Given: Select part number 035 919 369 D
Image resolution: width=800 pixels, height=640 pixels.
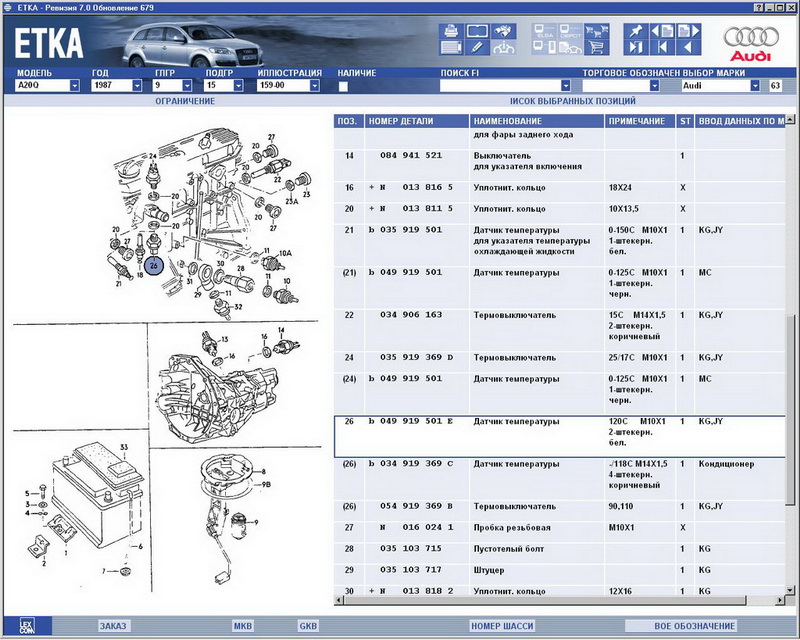Looking at the screenshot, I should [x=416, y=357].
